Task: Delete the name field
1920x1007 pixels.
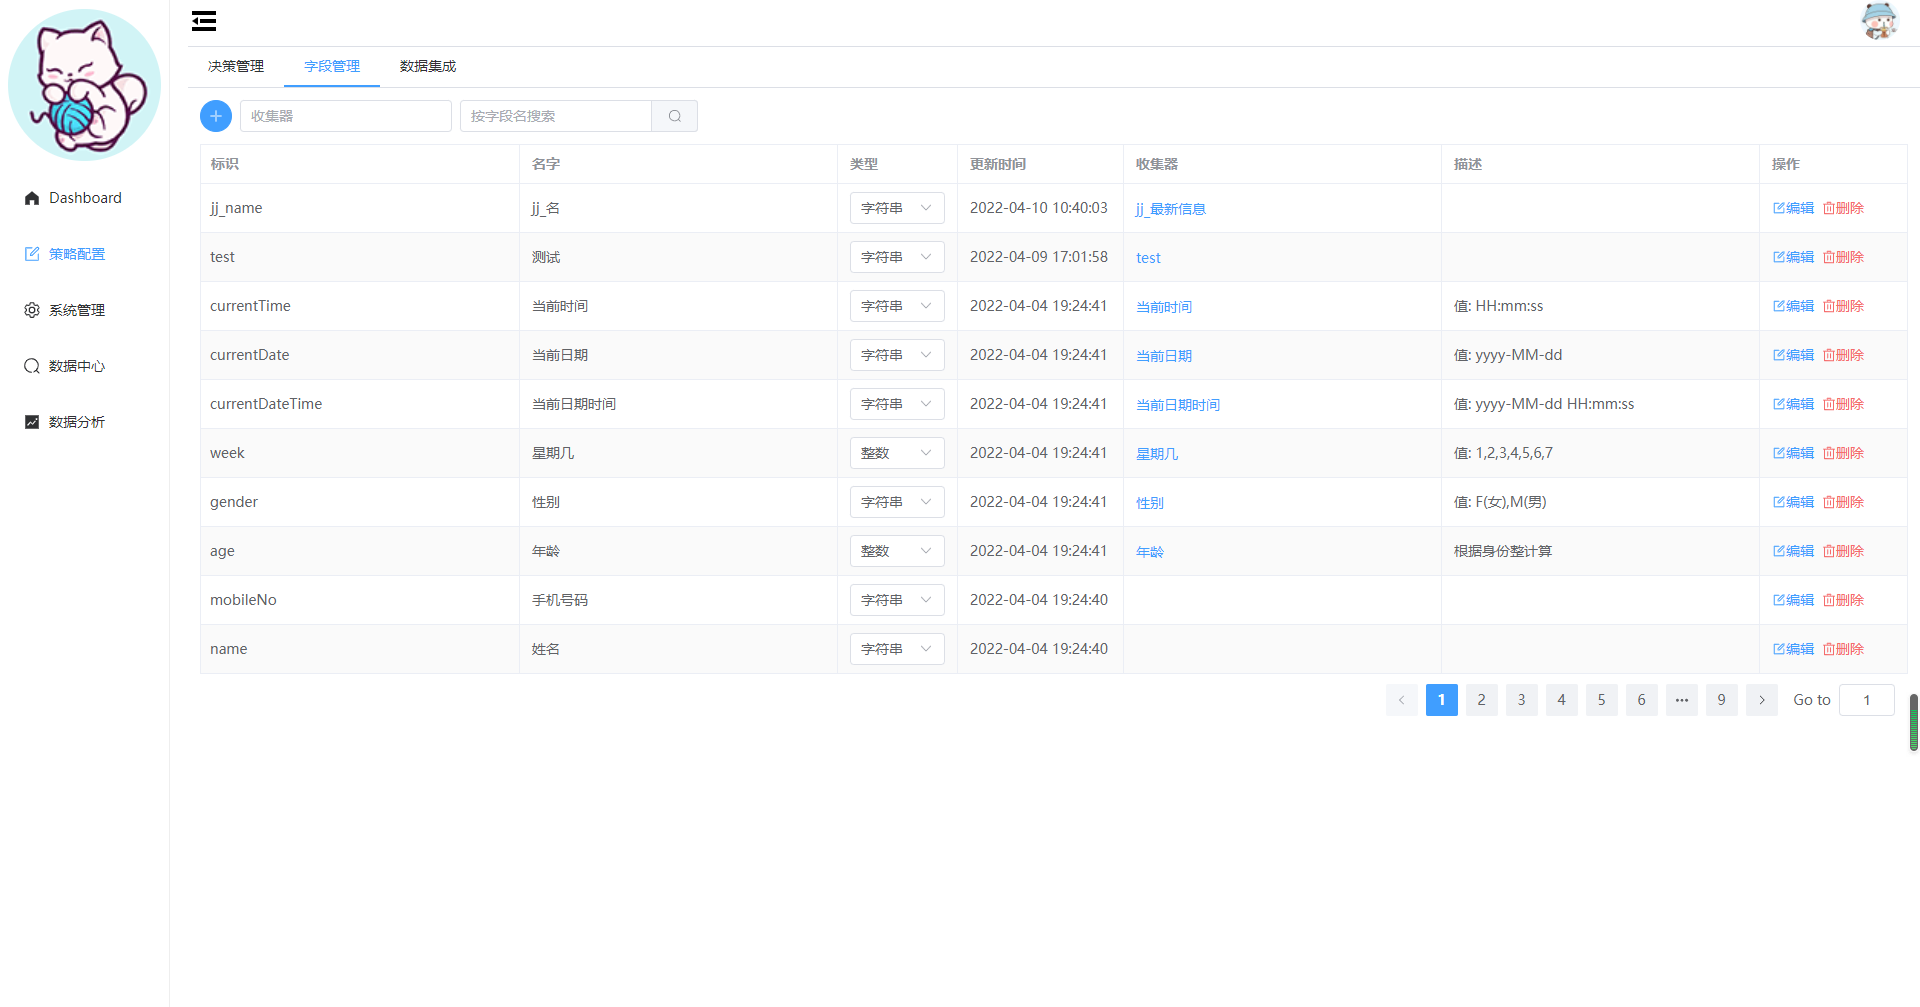Action: (1843, 649)
